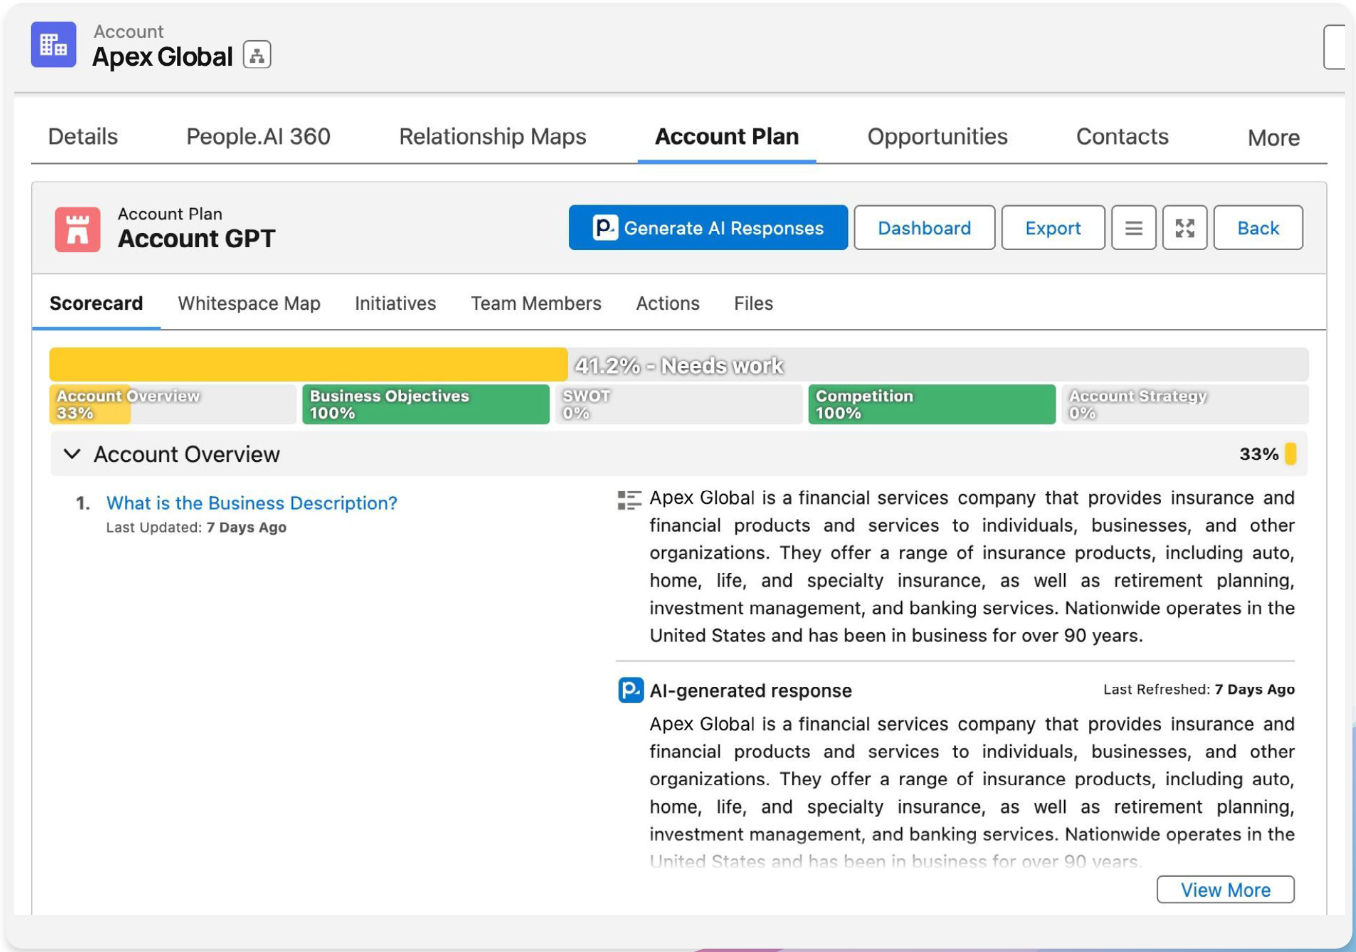
Task: Click the Export button
Action: pyautogui.click(x=1053, y=228)
